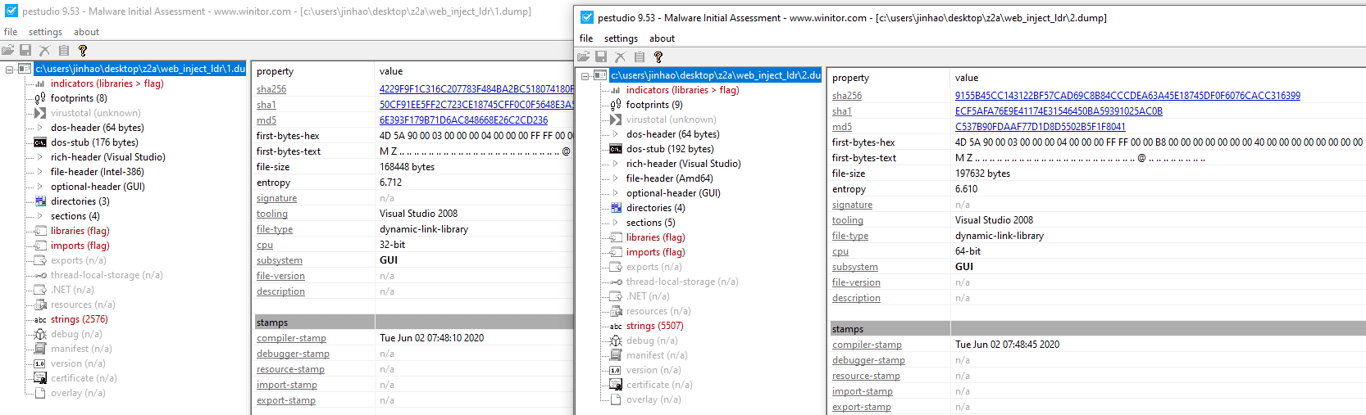Click the libraries icon in the 2.dump tree
This screenshot has height=415, width=1366.
click(x=616, y=237)
